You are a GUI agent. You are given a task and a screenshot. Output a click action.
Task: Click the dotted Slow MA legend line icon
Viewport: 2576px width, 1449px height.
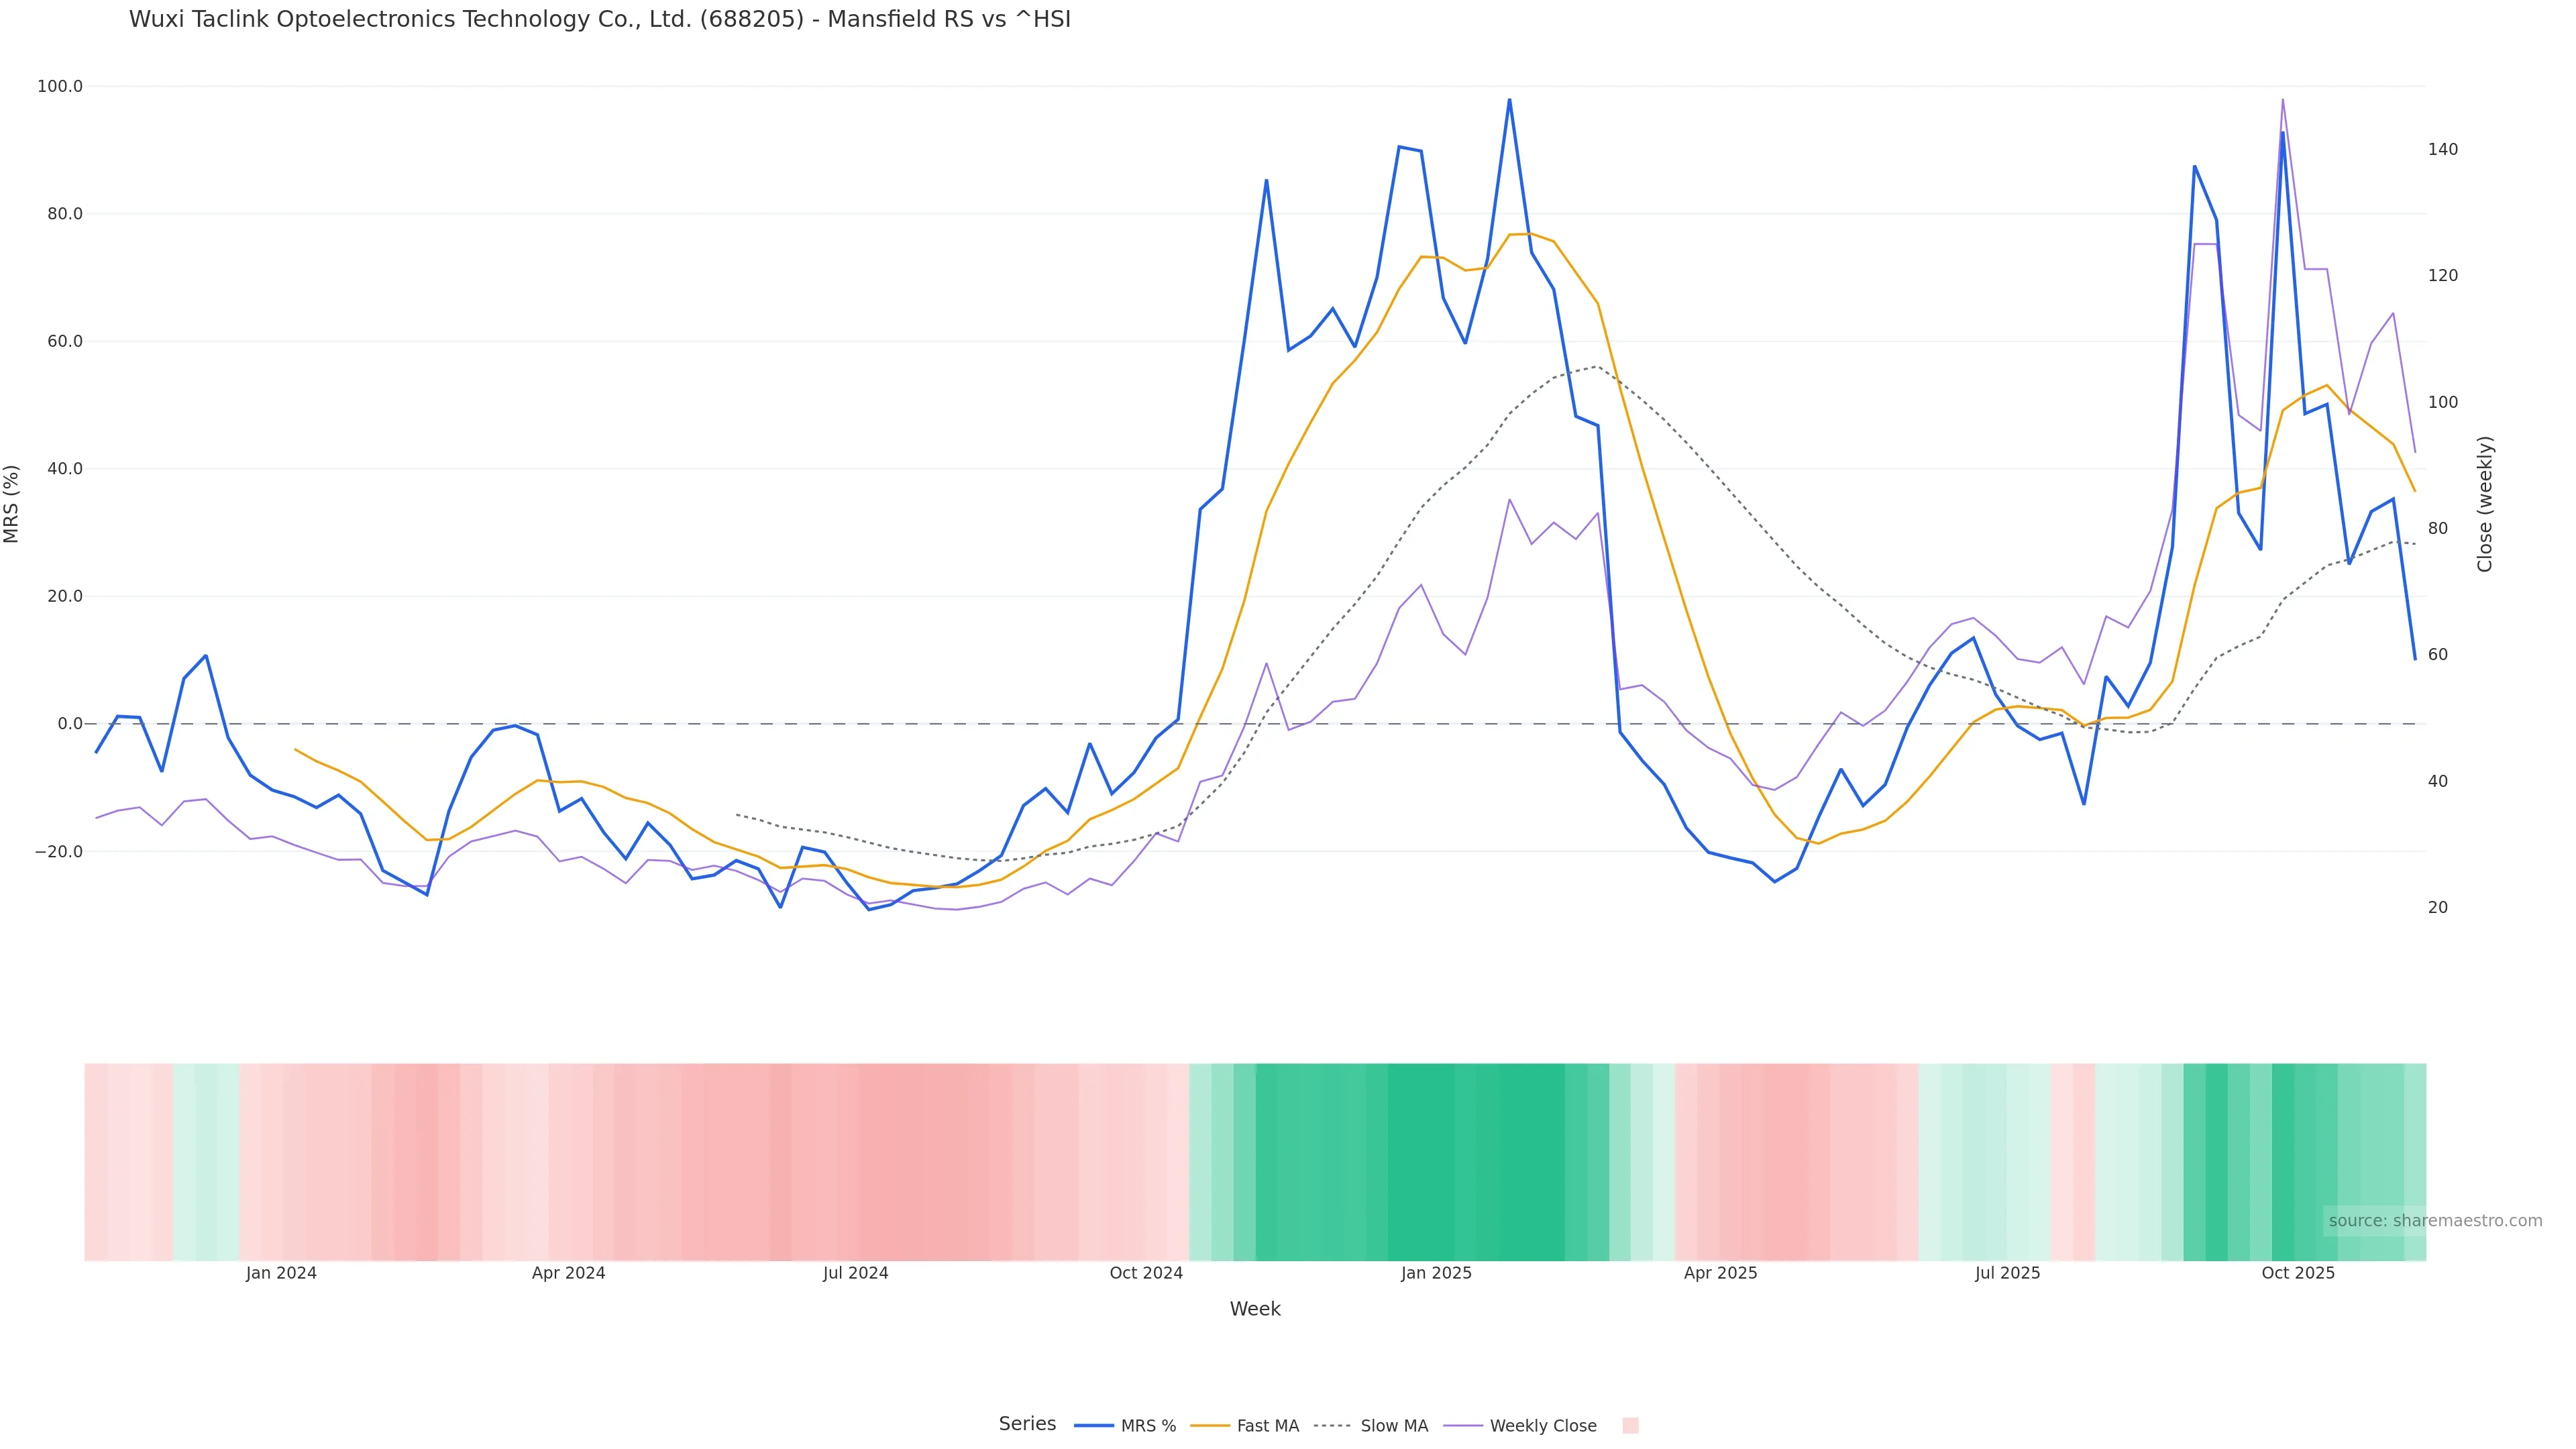(x=1332, y=1426)
